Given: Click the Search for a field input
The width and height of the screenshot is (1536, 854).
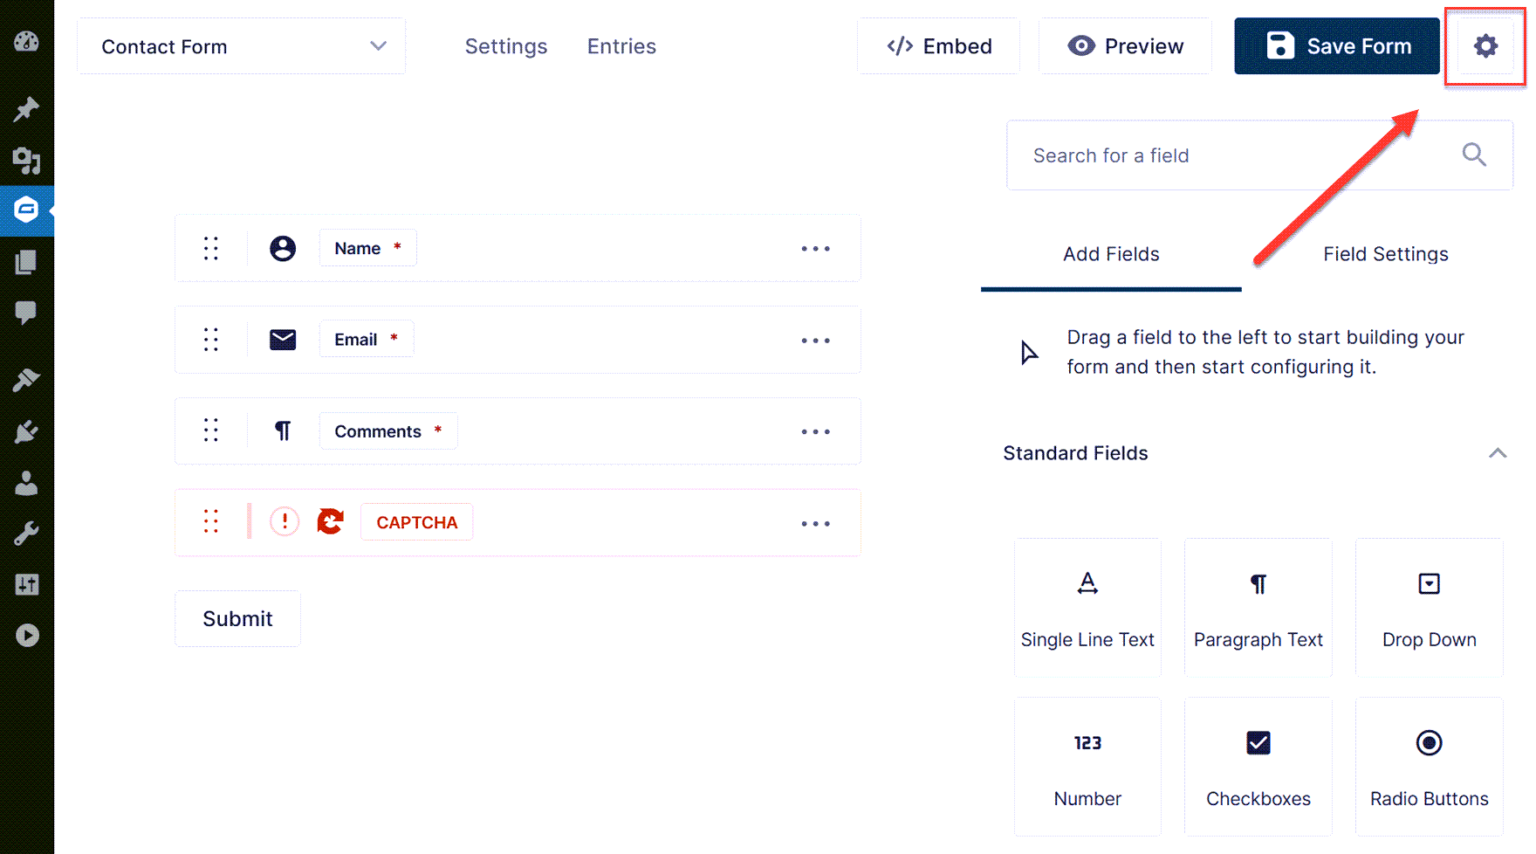Looking at the screenshot, I should pyautogui.click(x=1200, y=155).
